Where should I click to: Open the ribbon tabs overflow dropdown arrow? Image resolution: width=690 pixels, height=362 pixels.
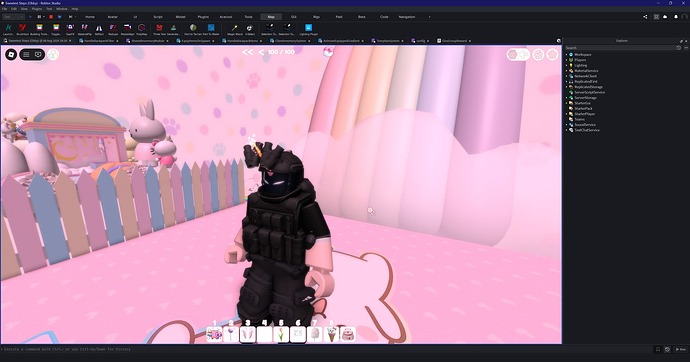pos(429,17)
